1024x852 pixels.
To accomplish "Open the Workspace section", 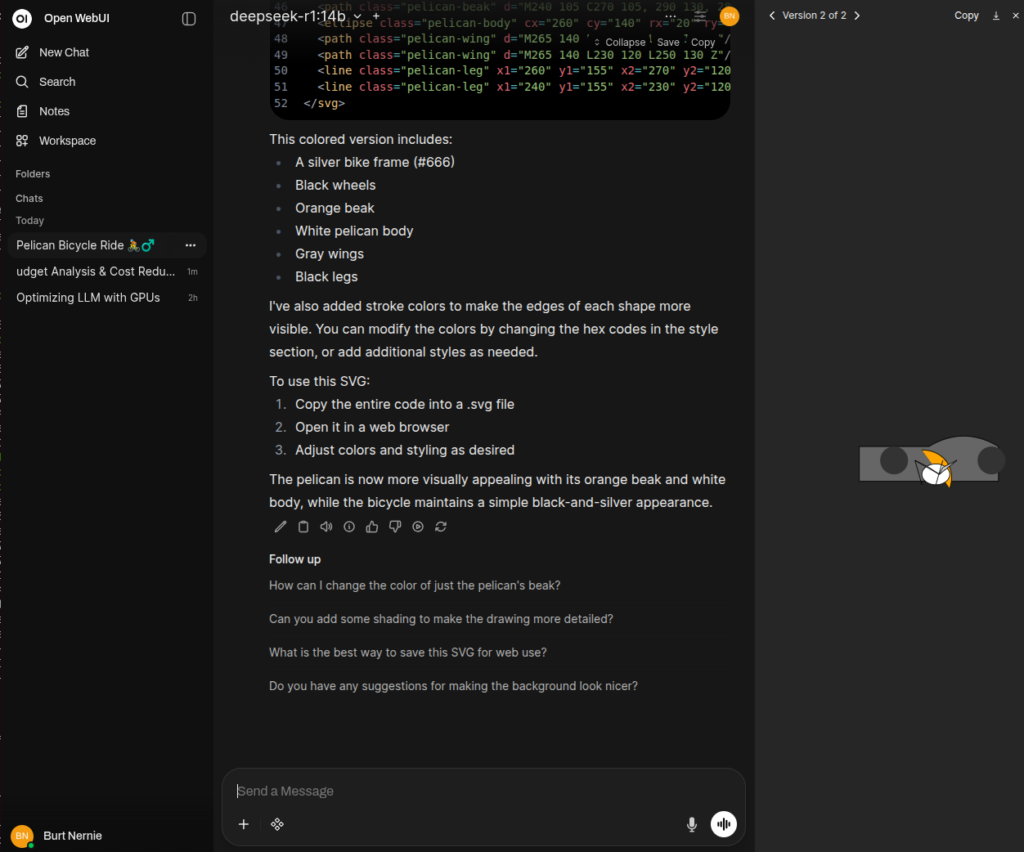I will coord(67,141).
